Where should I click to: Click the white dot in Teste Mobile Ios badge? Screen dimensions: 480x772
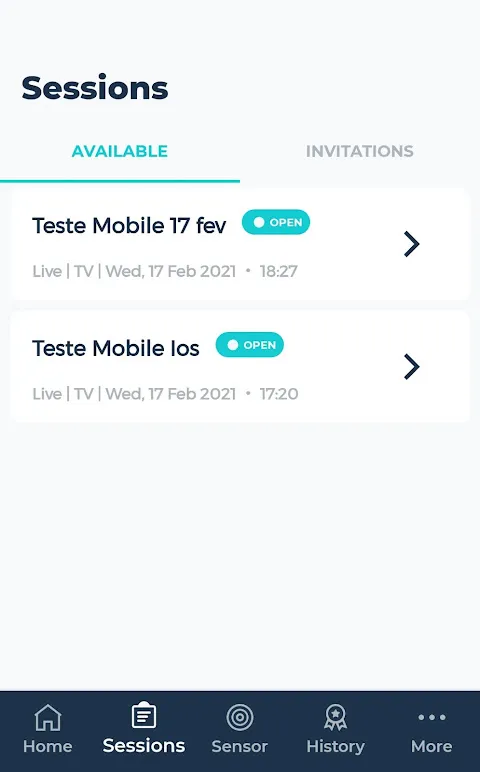pos(233,345)
